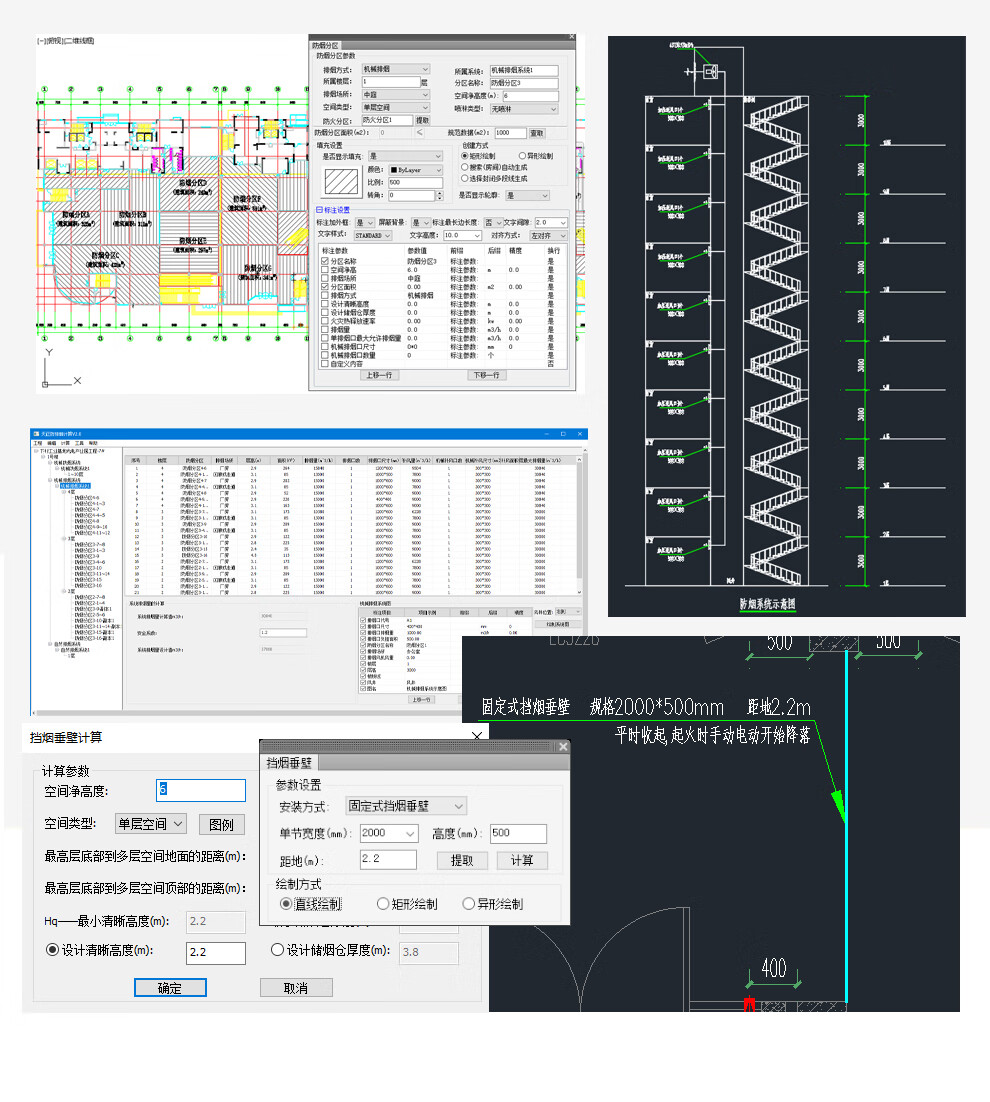Switch to the 防烟分区 tab
Screen dimensions: 990x1102
pos(327,45)
